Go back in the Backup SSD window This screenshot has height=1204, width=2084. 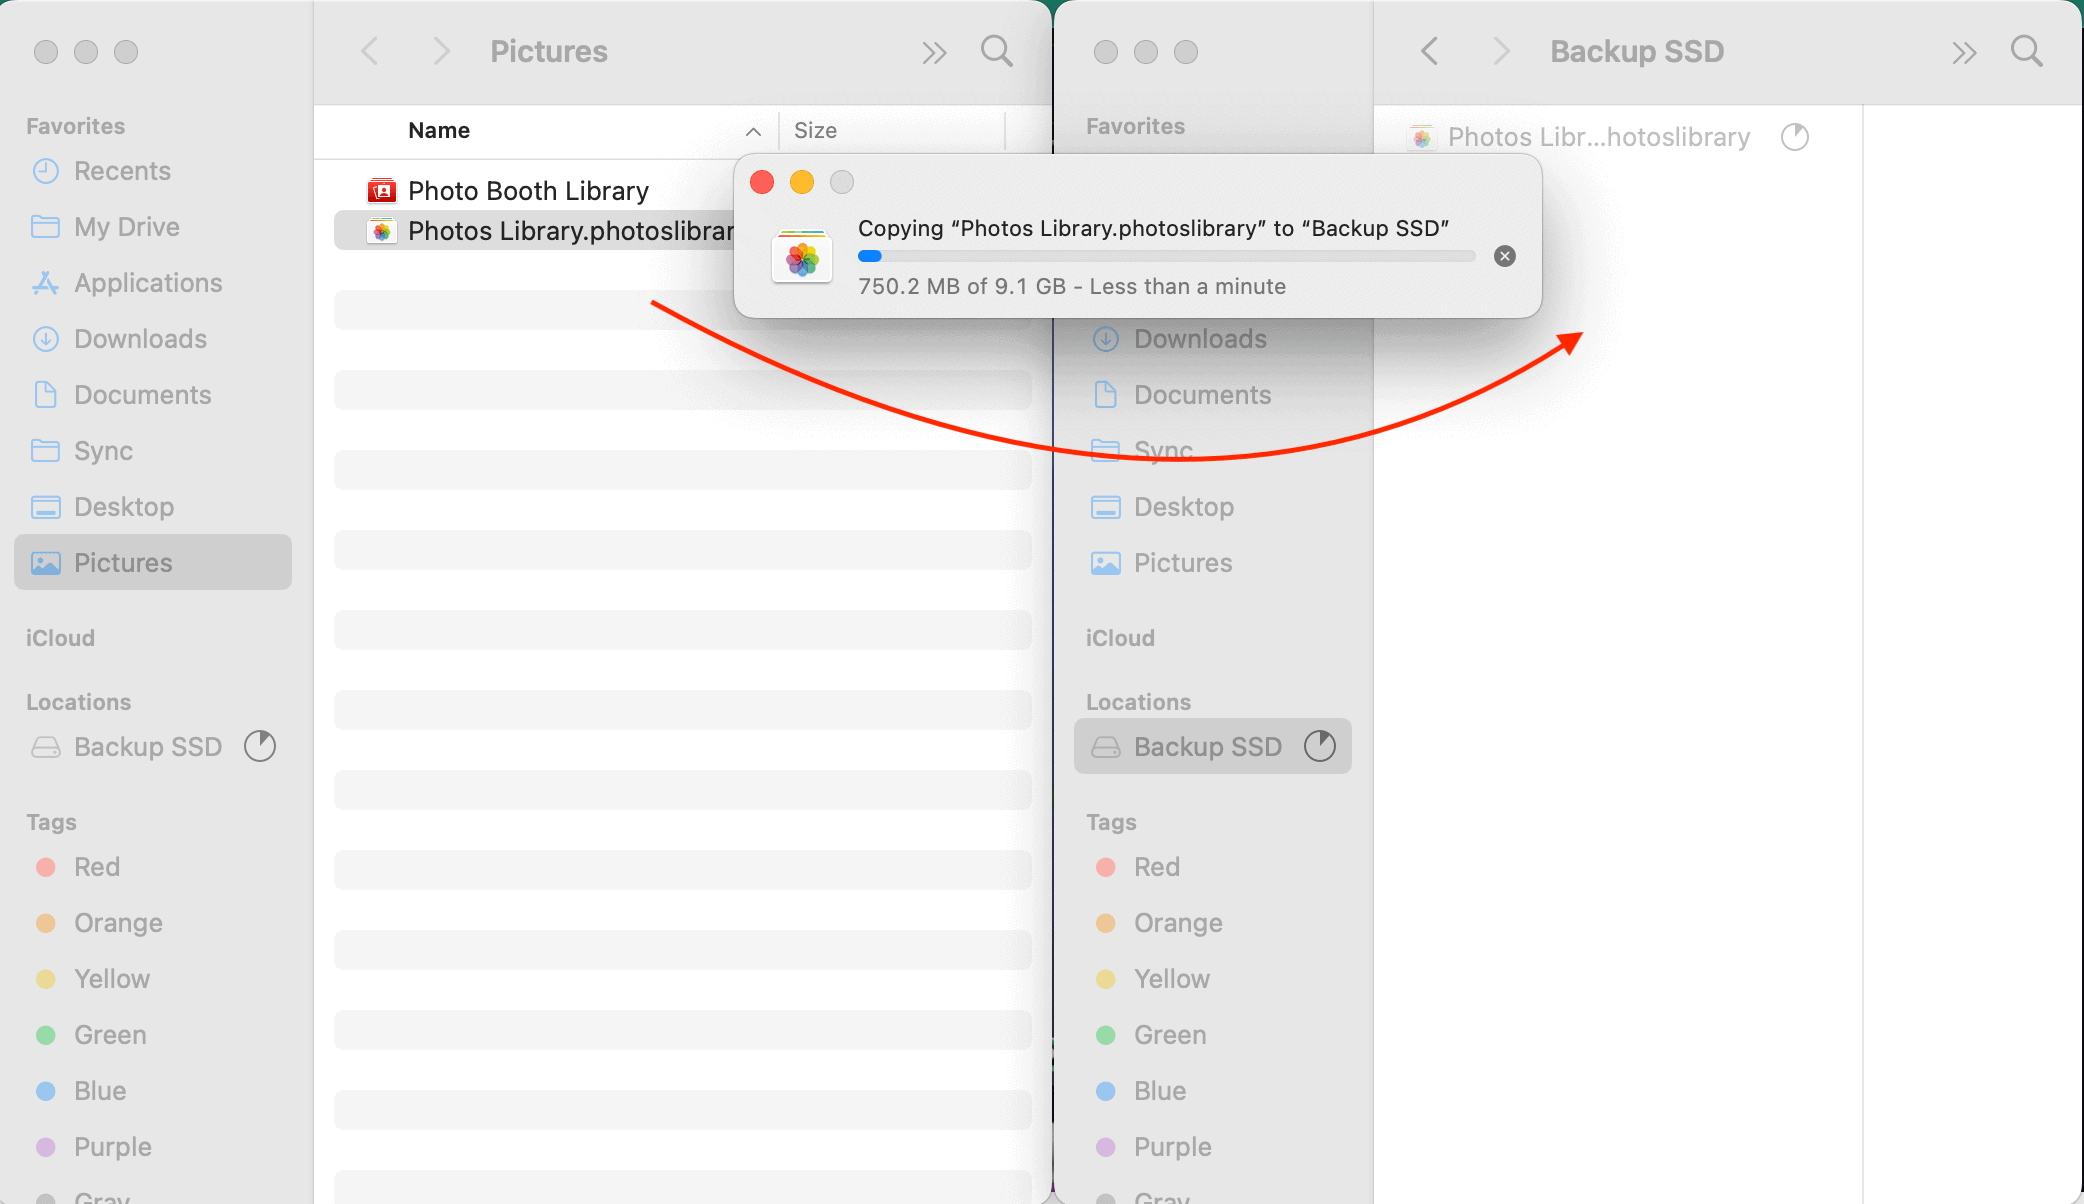coord(1430,51)
